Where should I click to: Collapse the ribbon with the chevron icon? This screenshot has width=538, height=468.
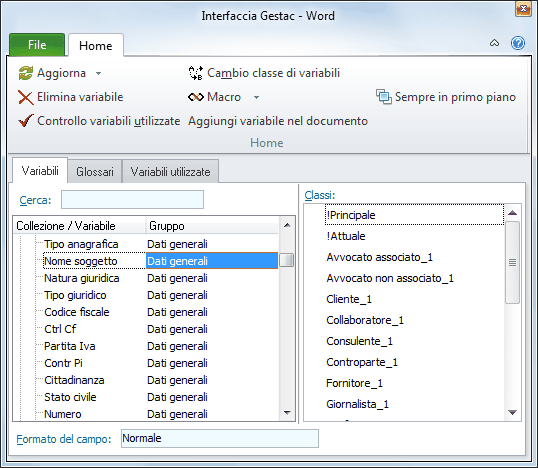[494, 43]
